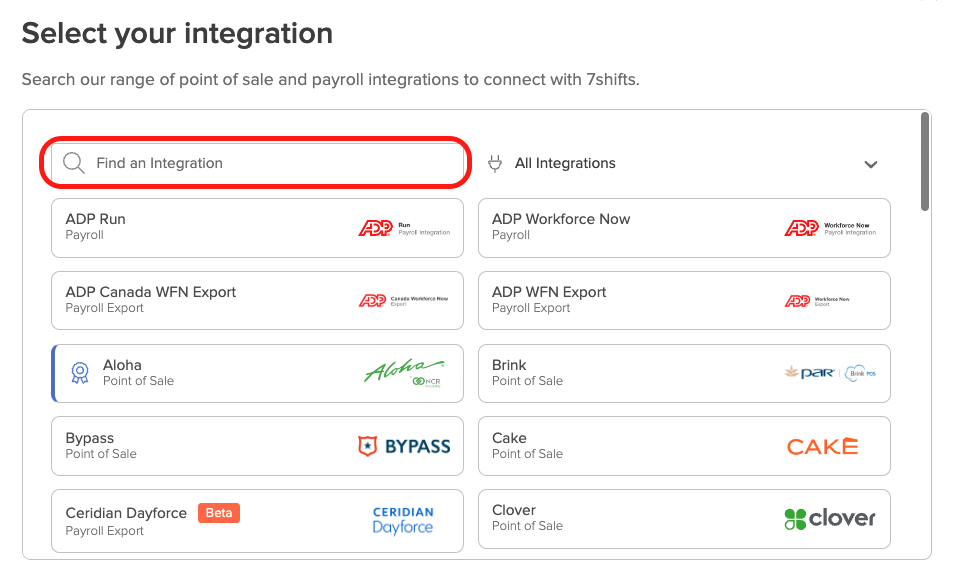The image size is (954, 578).
Task: Click the ADP Run logo
Action: tap(403, 228)
